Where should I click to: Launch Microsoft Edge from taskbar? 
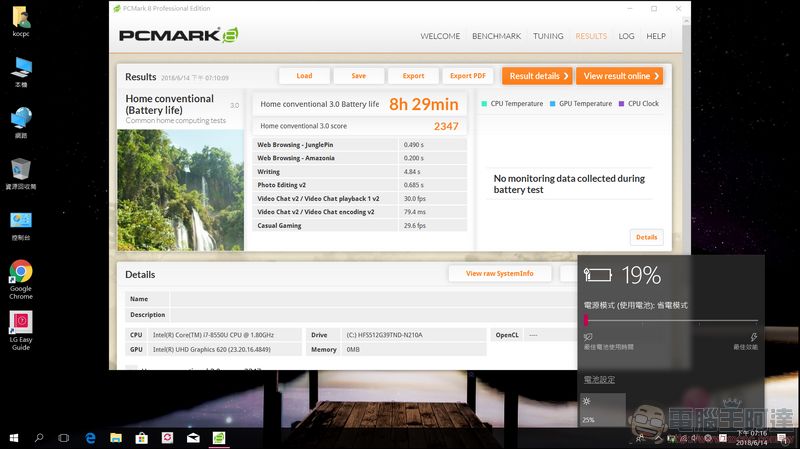click(90, 438)
